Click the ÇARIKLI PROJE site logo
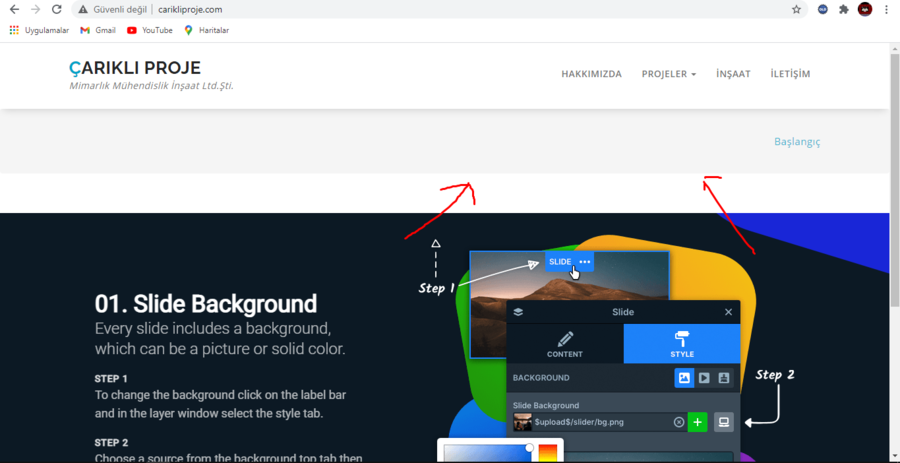Image resolution: width=900 pixels, height=463 pixels. (x=135, y=68)
